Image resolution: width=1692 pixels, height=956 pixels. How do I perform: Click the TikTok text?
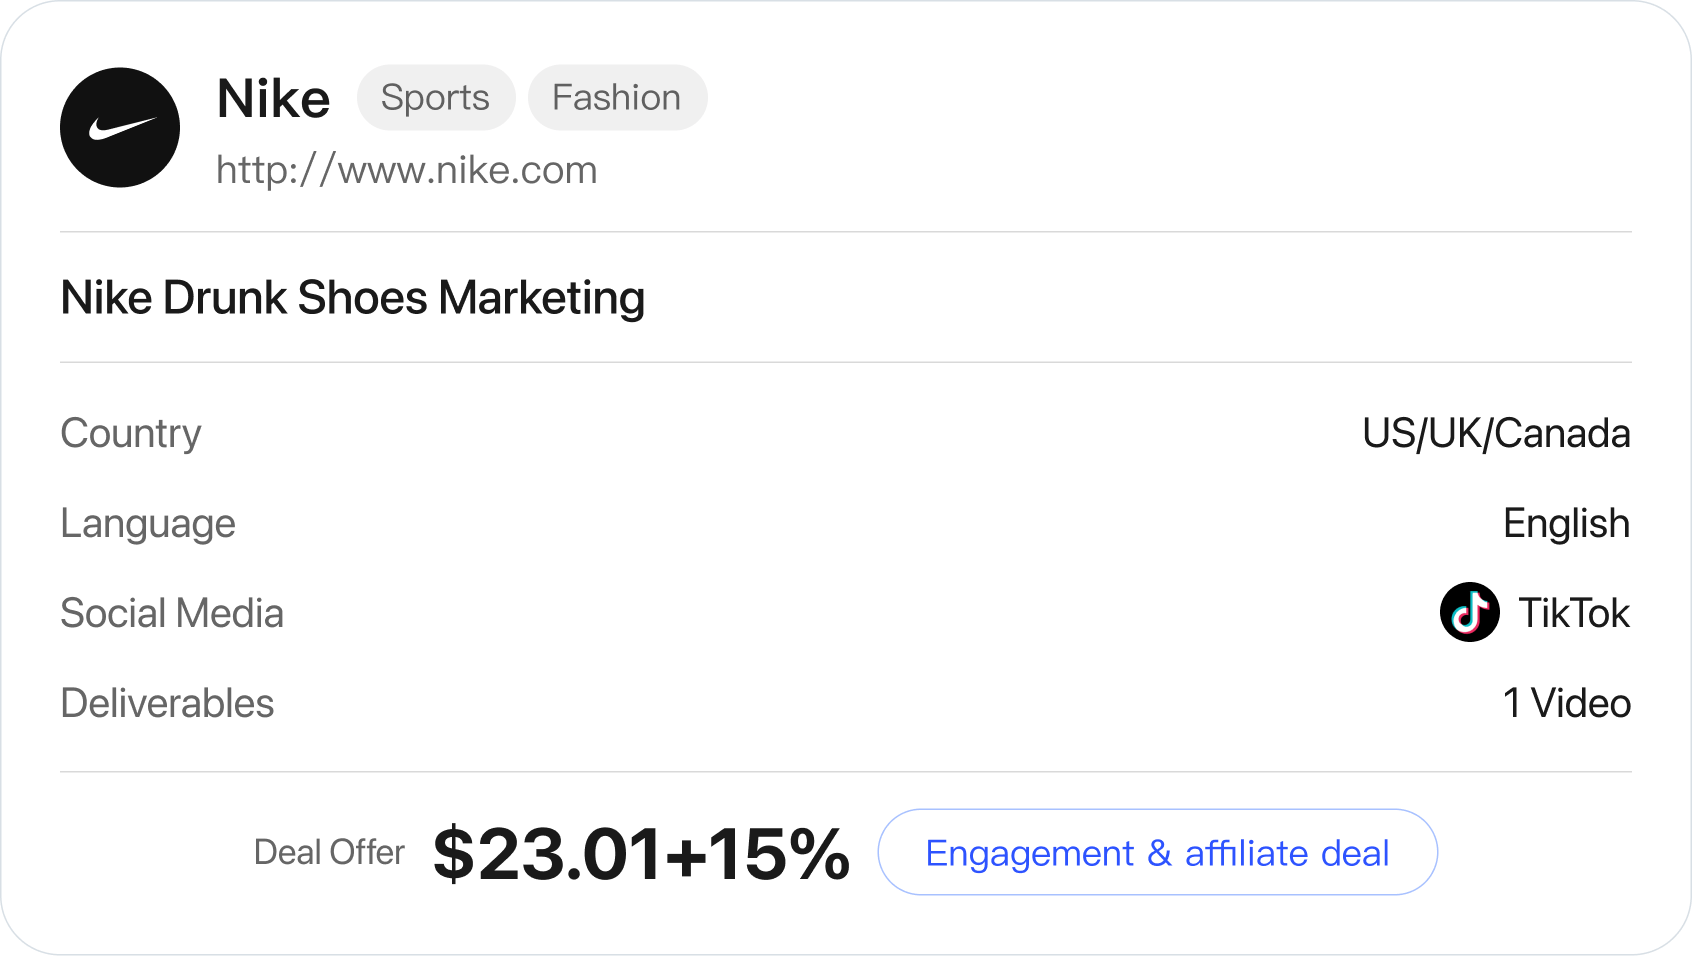1574,613
